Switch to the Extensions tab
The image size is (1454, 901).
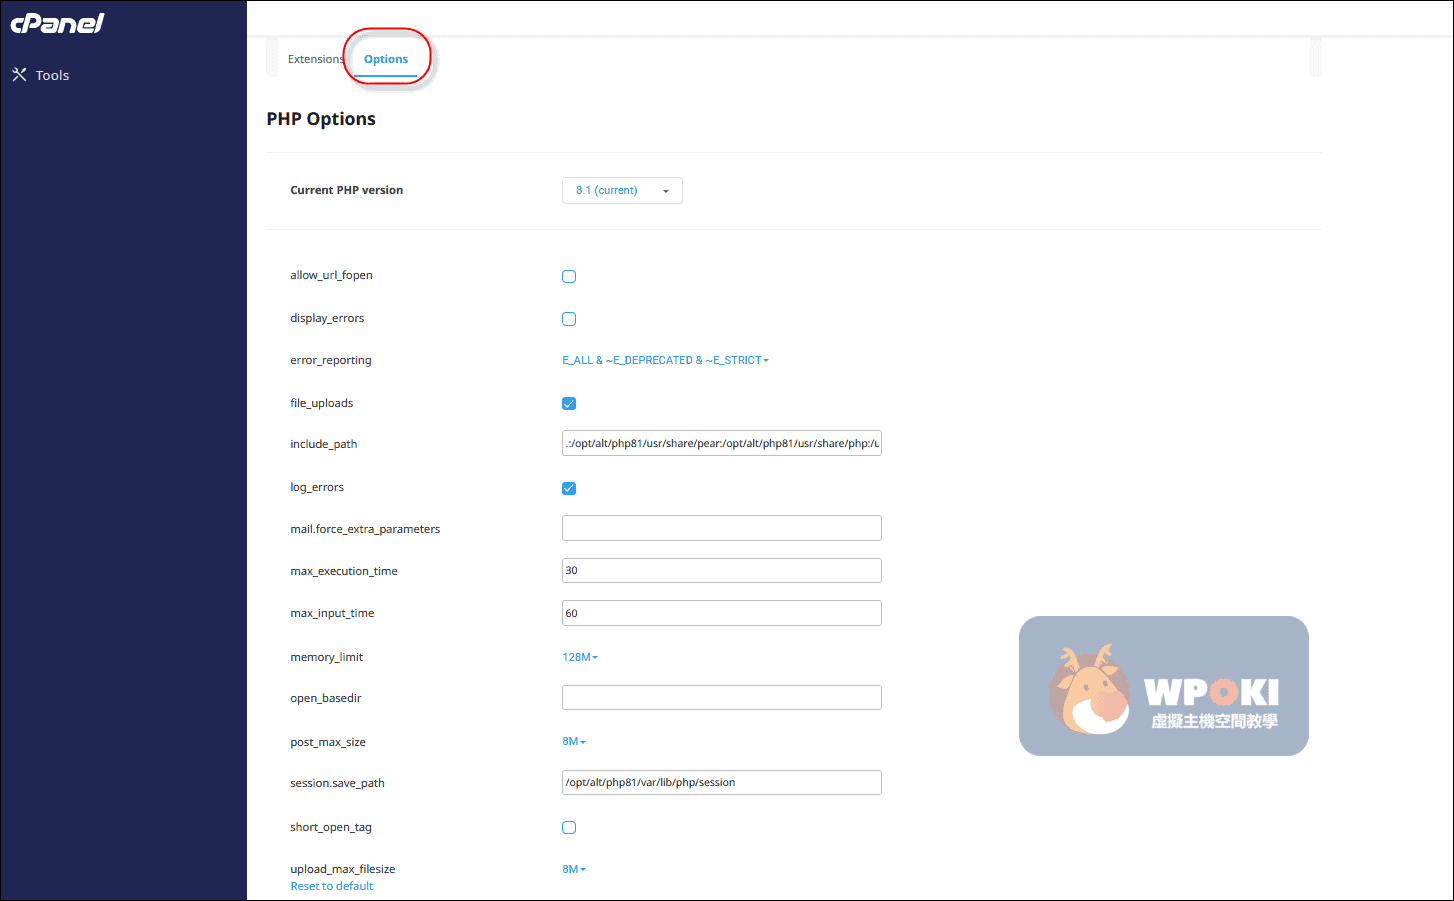click(x=315, y=60)
